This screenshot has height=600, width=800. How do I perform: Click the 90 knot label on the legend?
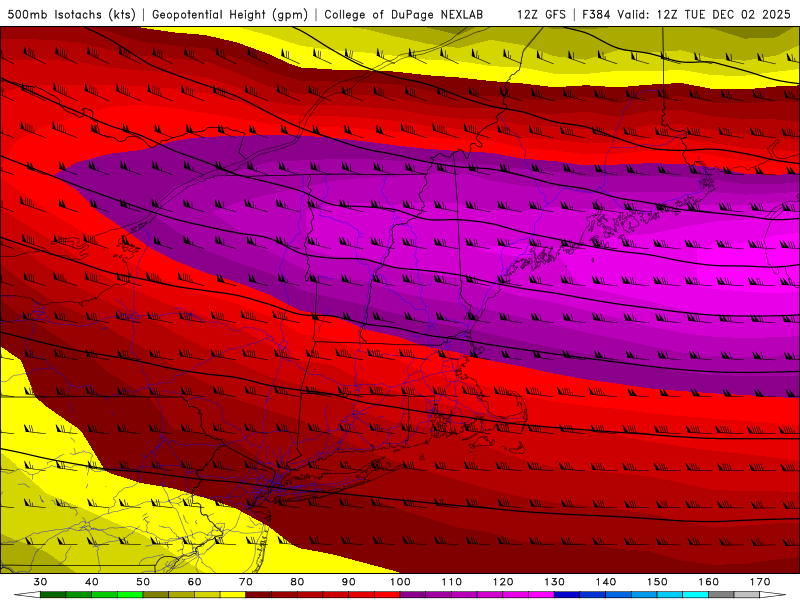tap(348, 582)
